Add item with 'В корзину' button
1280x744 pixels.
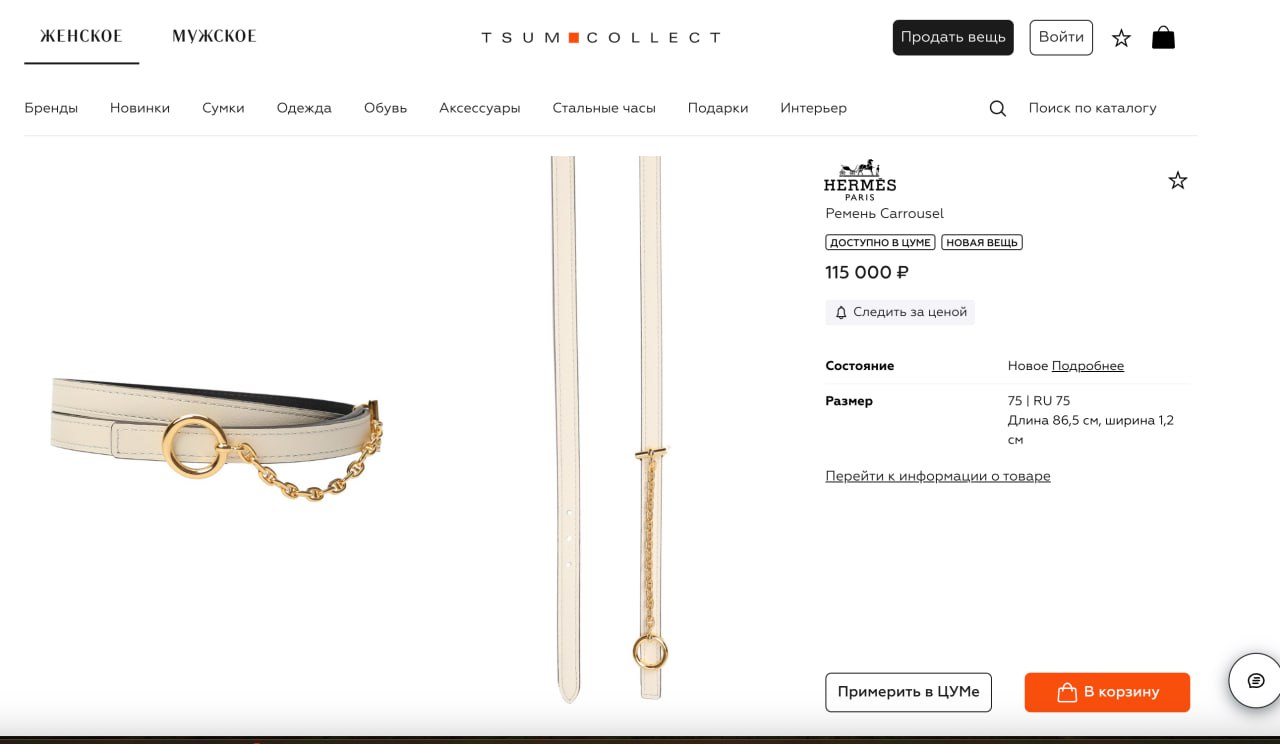coord(1107,692)
